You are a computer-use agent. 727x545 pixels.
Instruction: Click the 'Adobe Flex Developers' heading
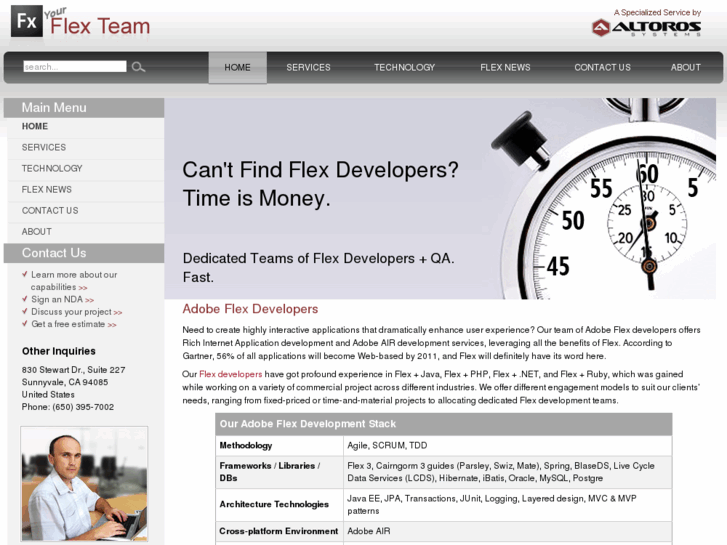pyautogui.click(x=250, y=309)
